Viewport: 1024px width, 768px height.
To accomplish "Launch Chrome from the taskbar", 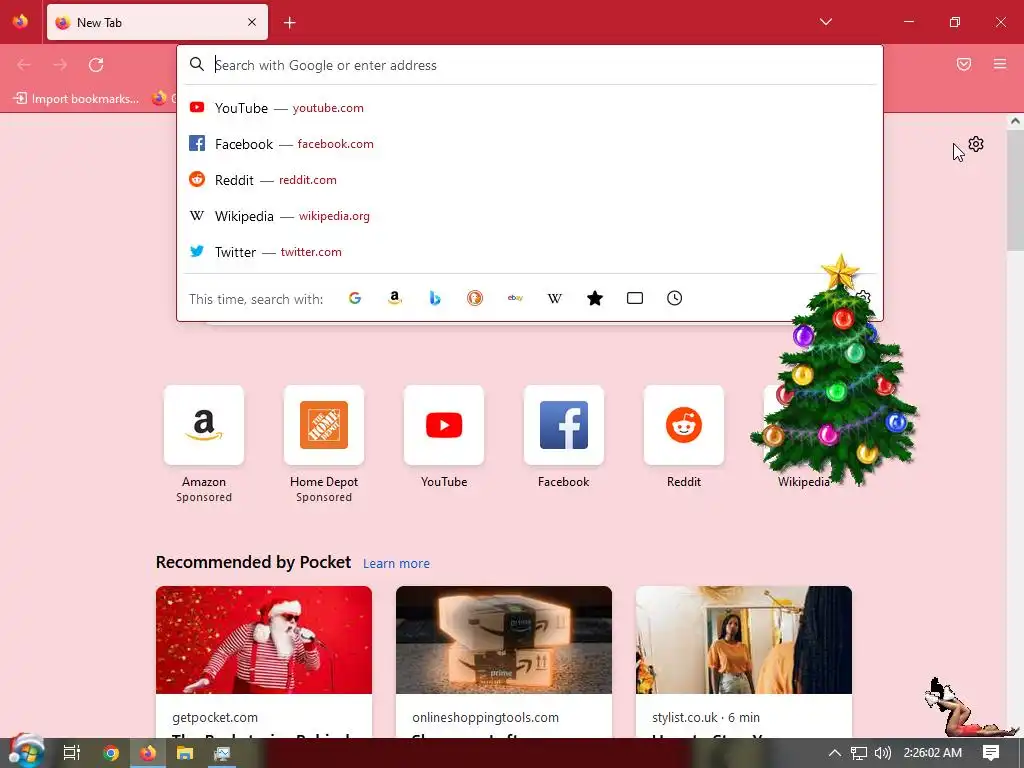I will pyautogui.click(x=110, y=753).
